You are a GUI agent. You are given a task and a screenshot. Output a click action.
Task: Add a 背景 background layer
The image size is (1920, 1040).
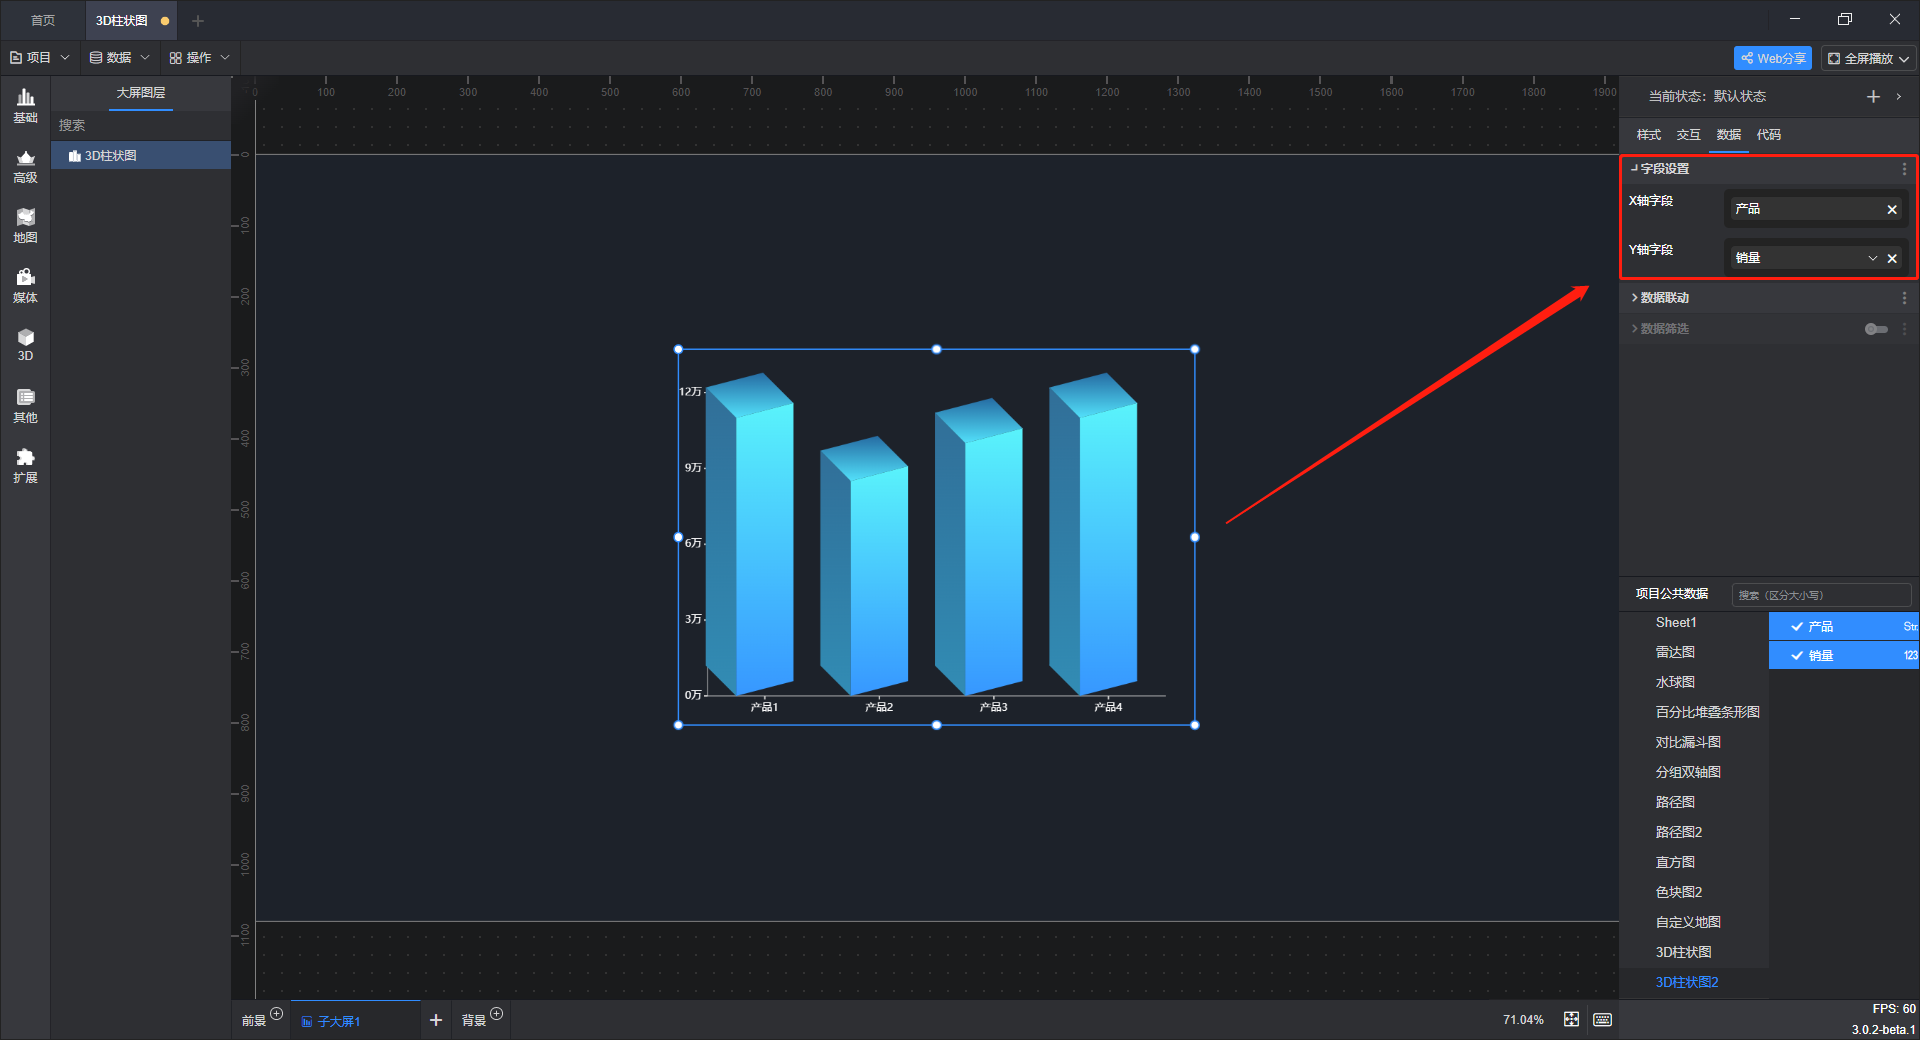click(497, 1014)
